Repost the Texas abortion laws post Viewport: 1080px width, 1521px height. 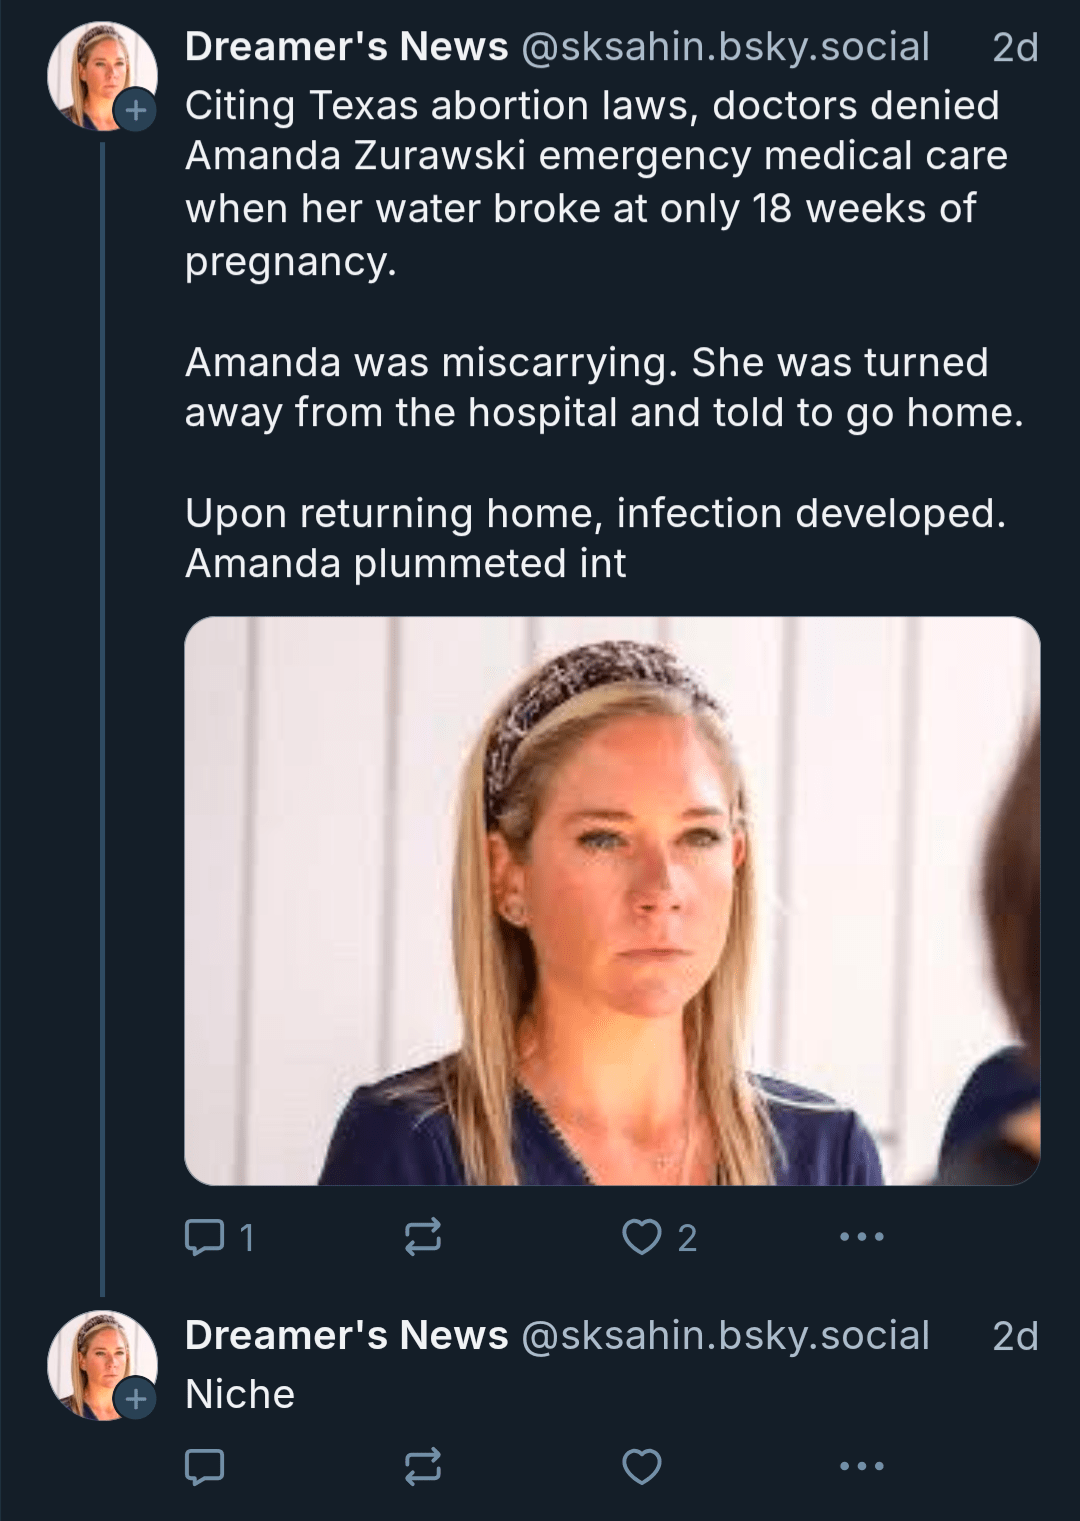(422, 1238)
